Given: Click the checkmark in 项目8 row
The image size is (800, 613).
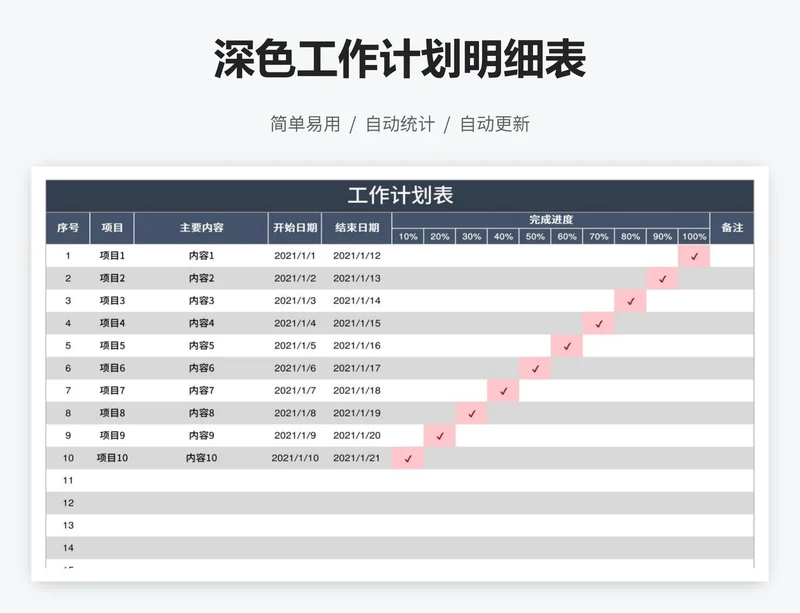Looking at the screenshot, I should coord(471,413).
